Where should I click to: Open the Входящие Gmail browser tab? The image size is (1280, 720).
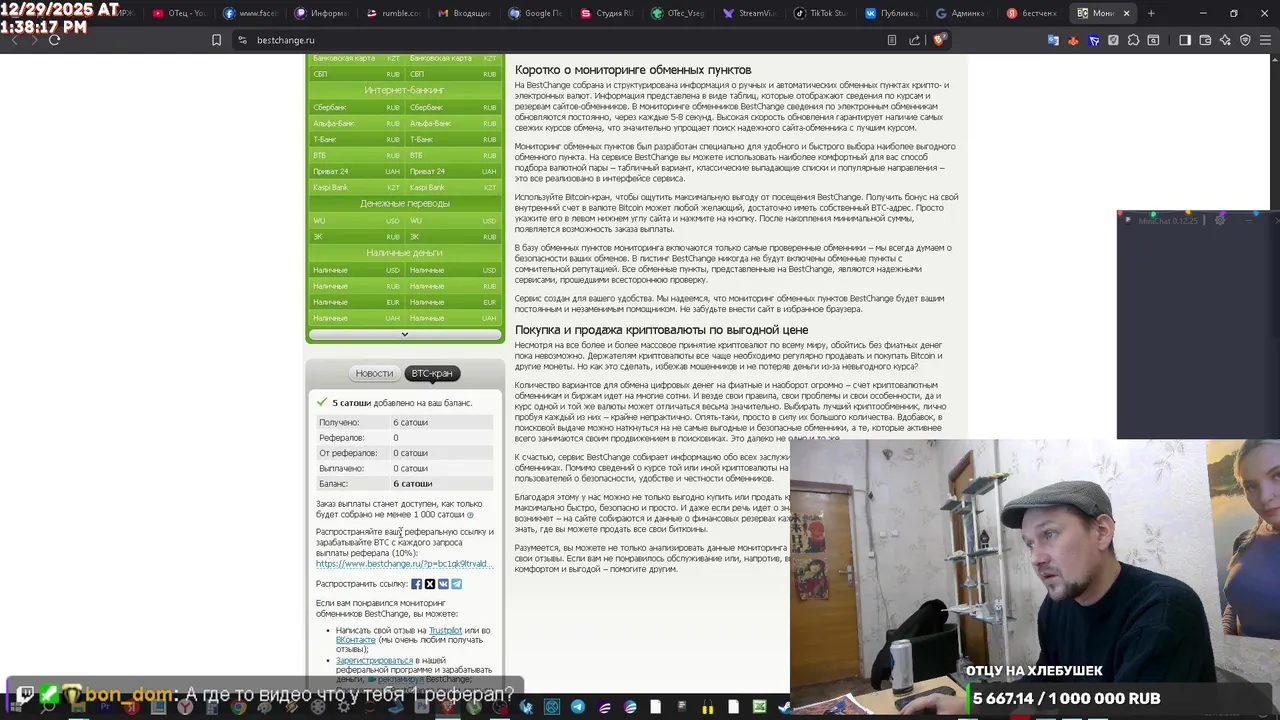tap(465, 13)
